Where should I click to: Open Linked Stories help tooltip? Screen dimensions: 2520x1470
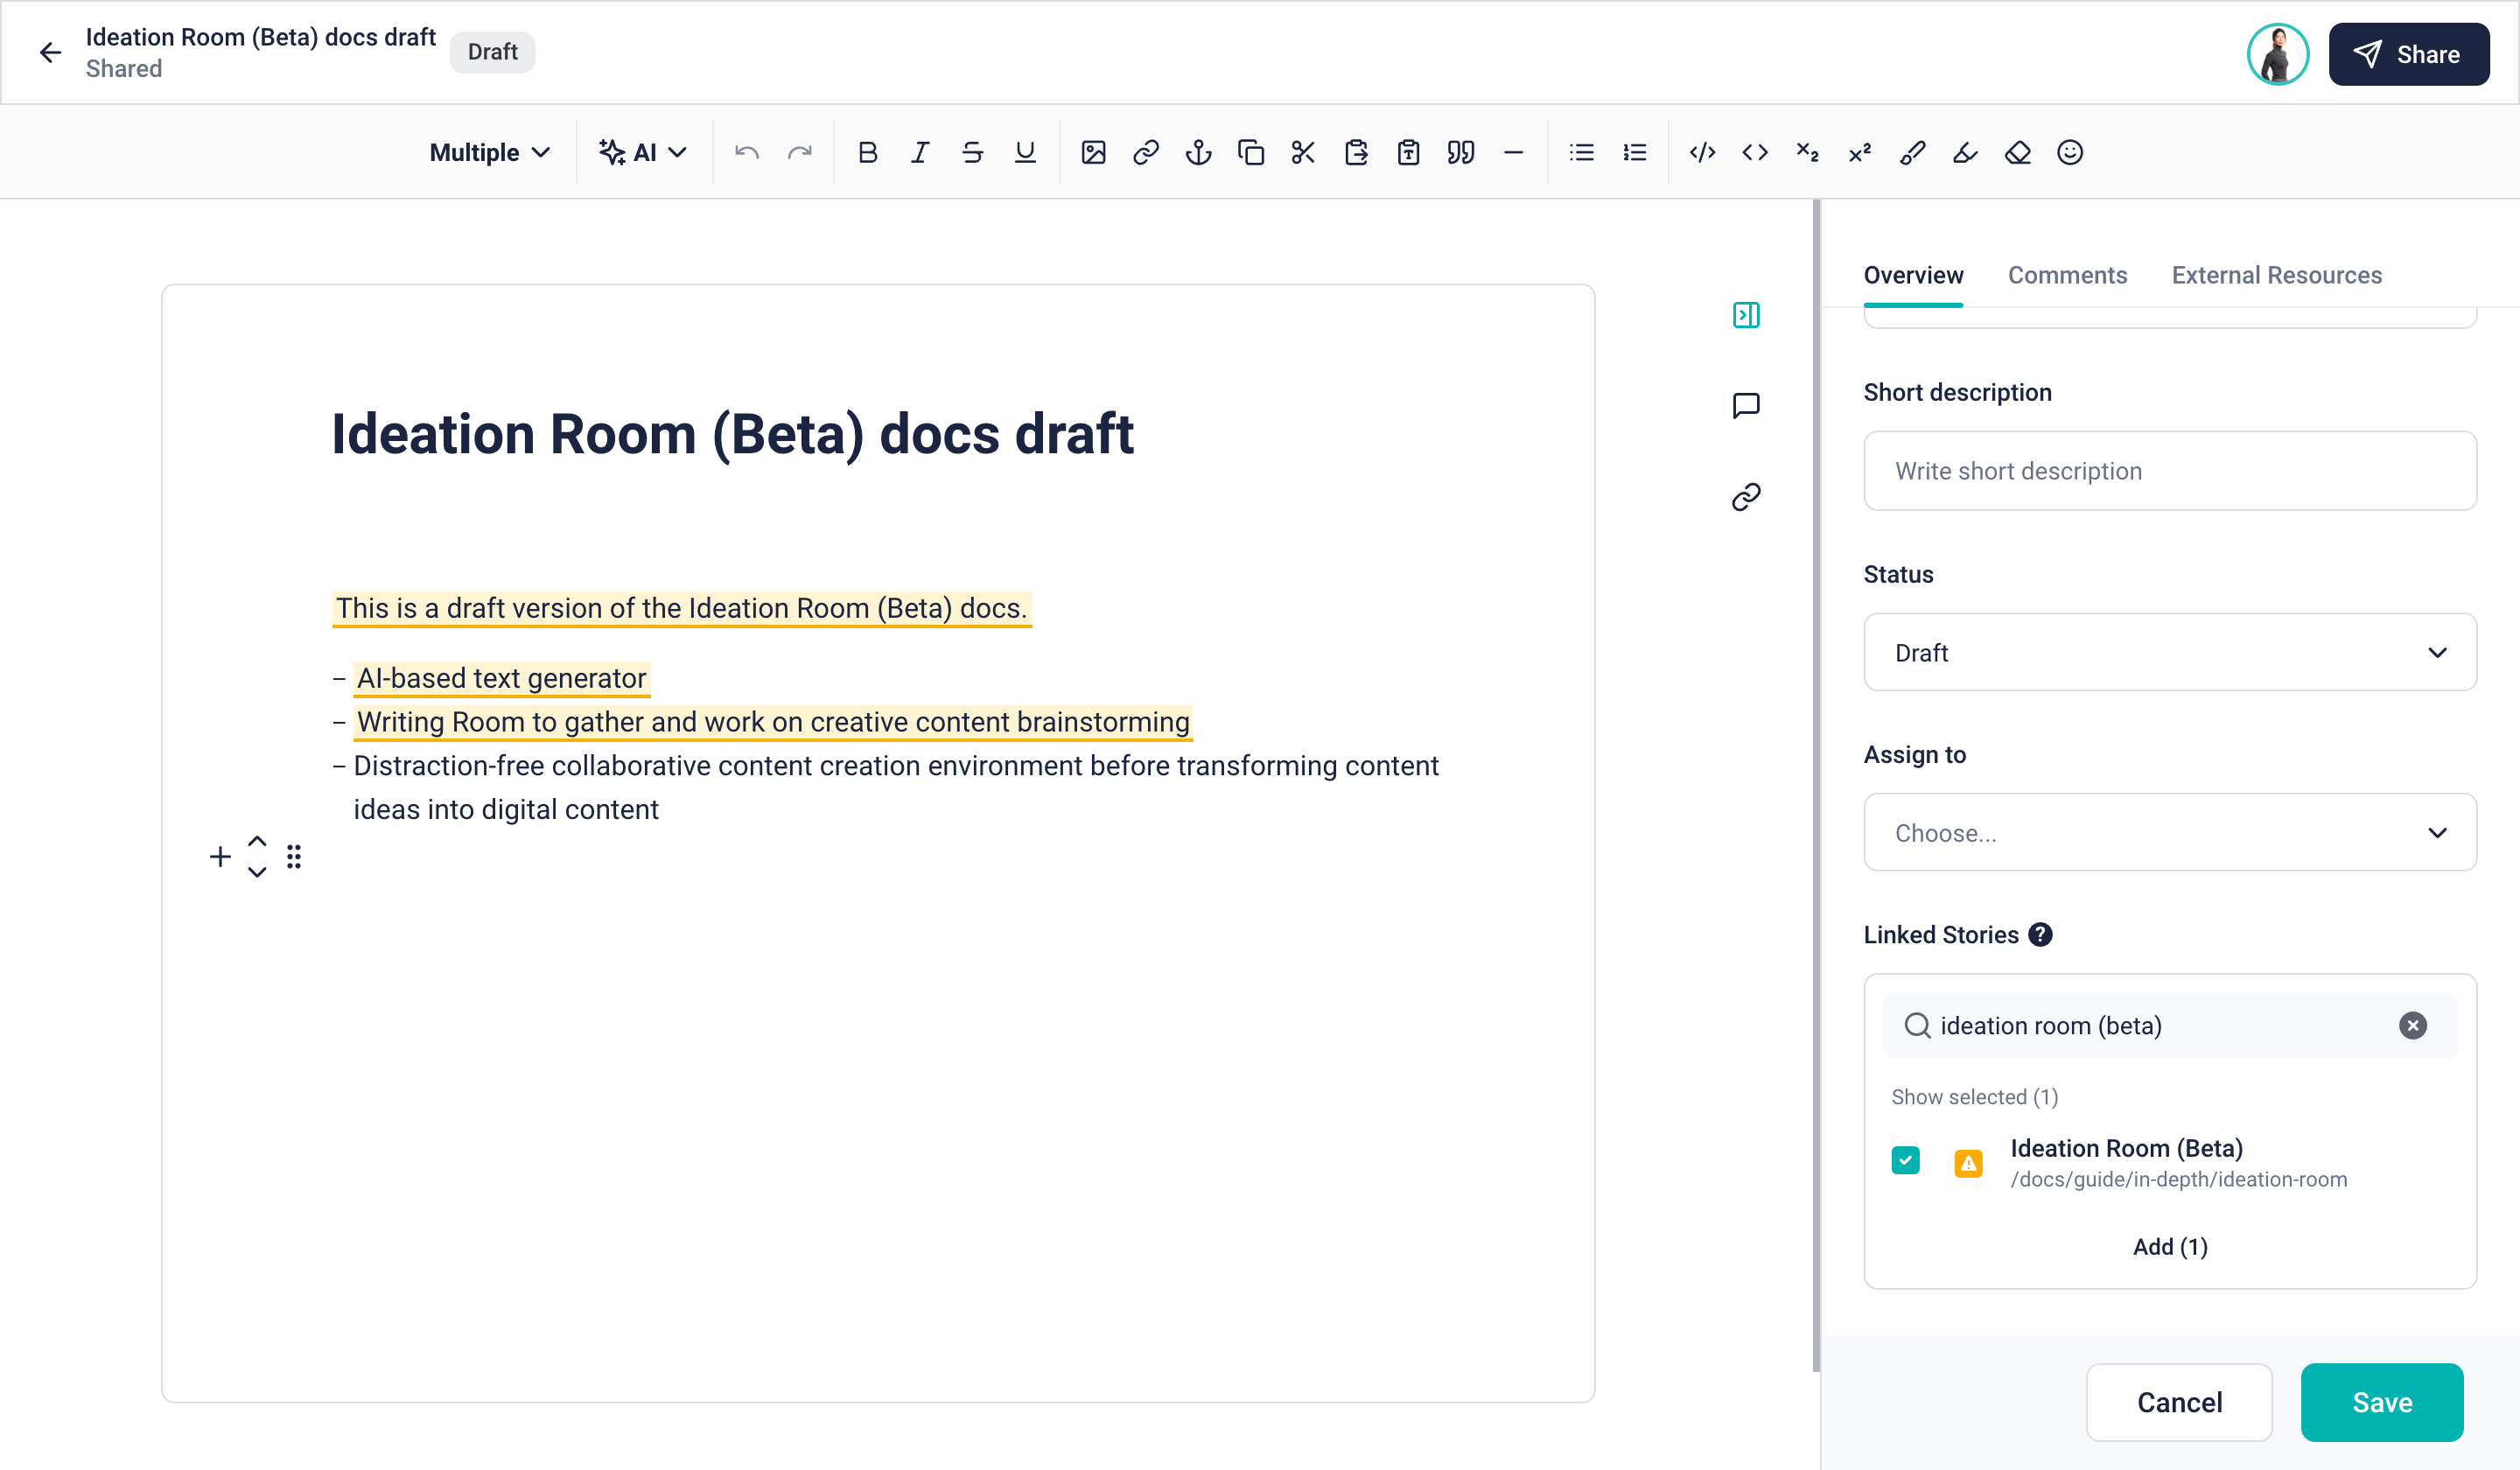(2040, 935)
